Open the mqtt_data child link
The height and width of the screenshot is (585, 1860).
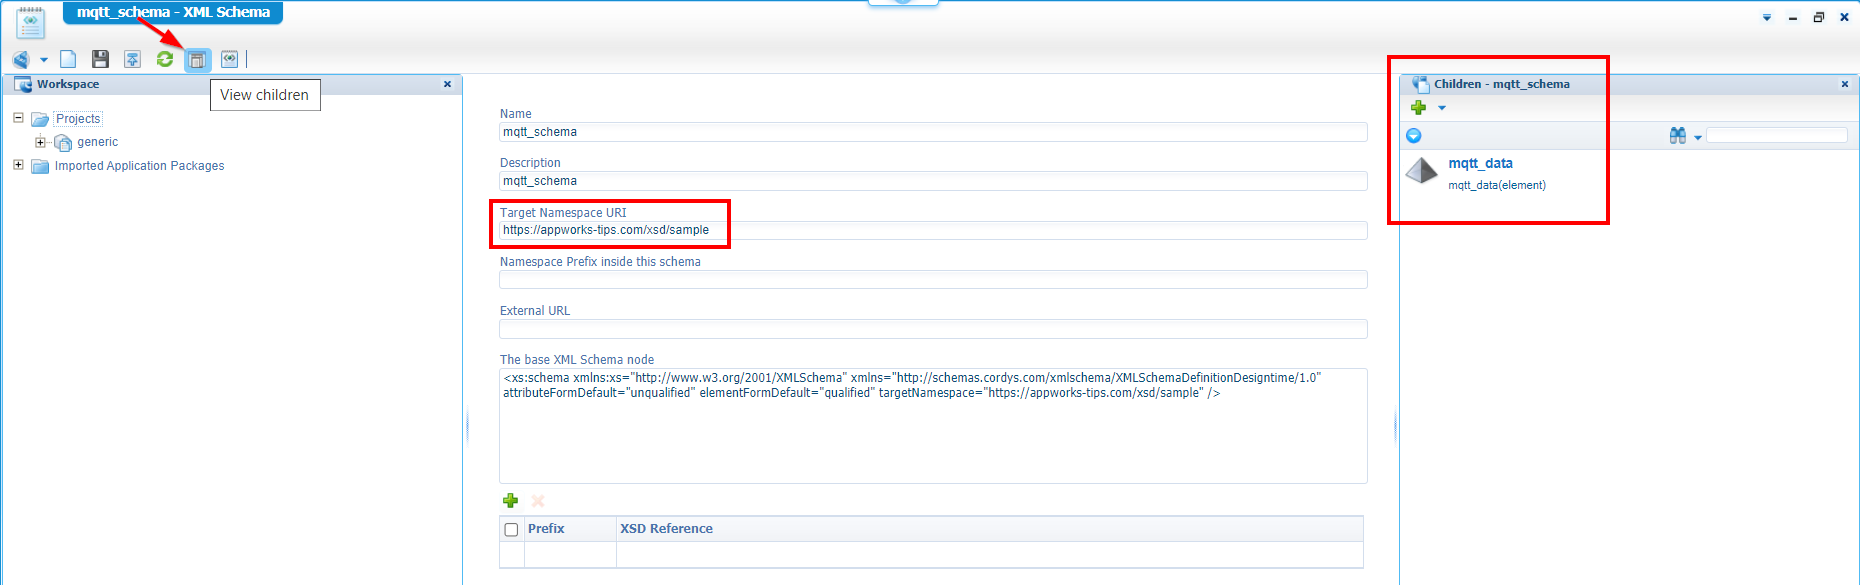(x=1480, y=163)
